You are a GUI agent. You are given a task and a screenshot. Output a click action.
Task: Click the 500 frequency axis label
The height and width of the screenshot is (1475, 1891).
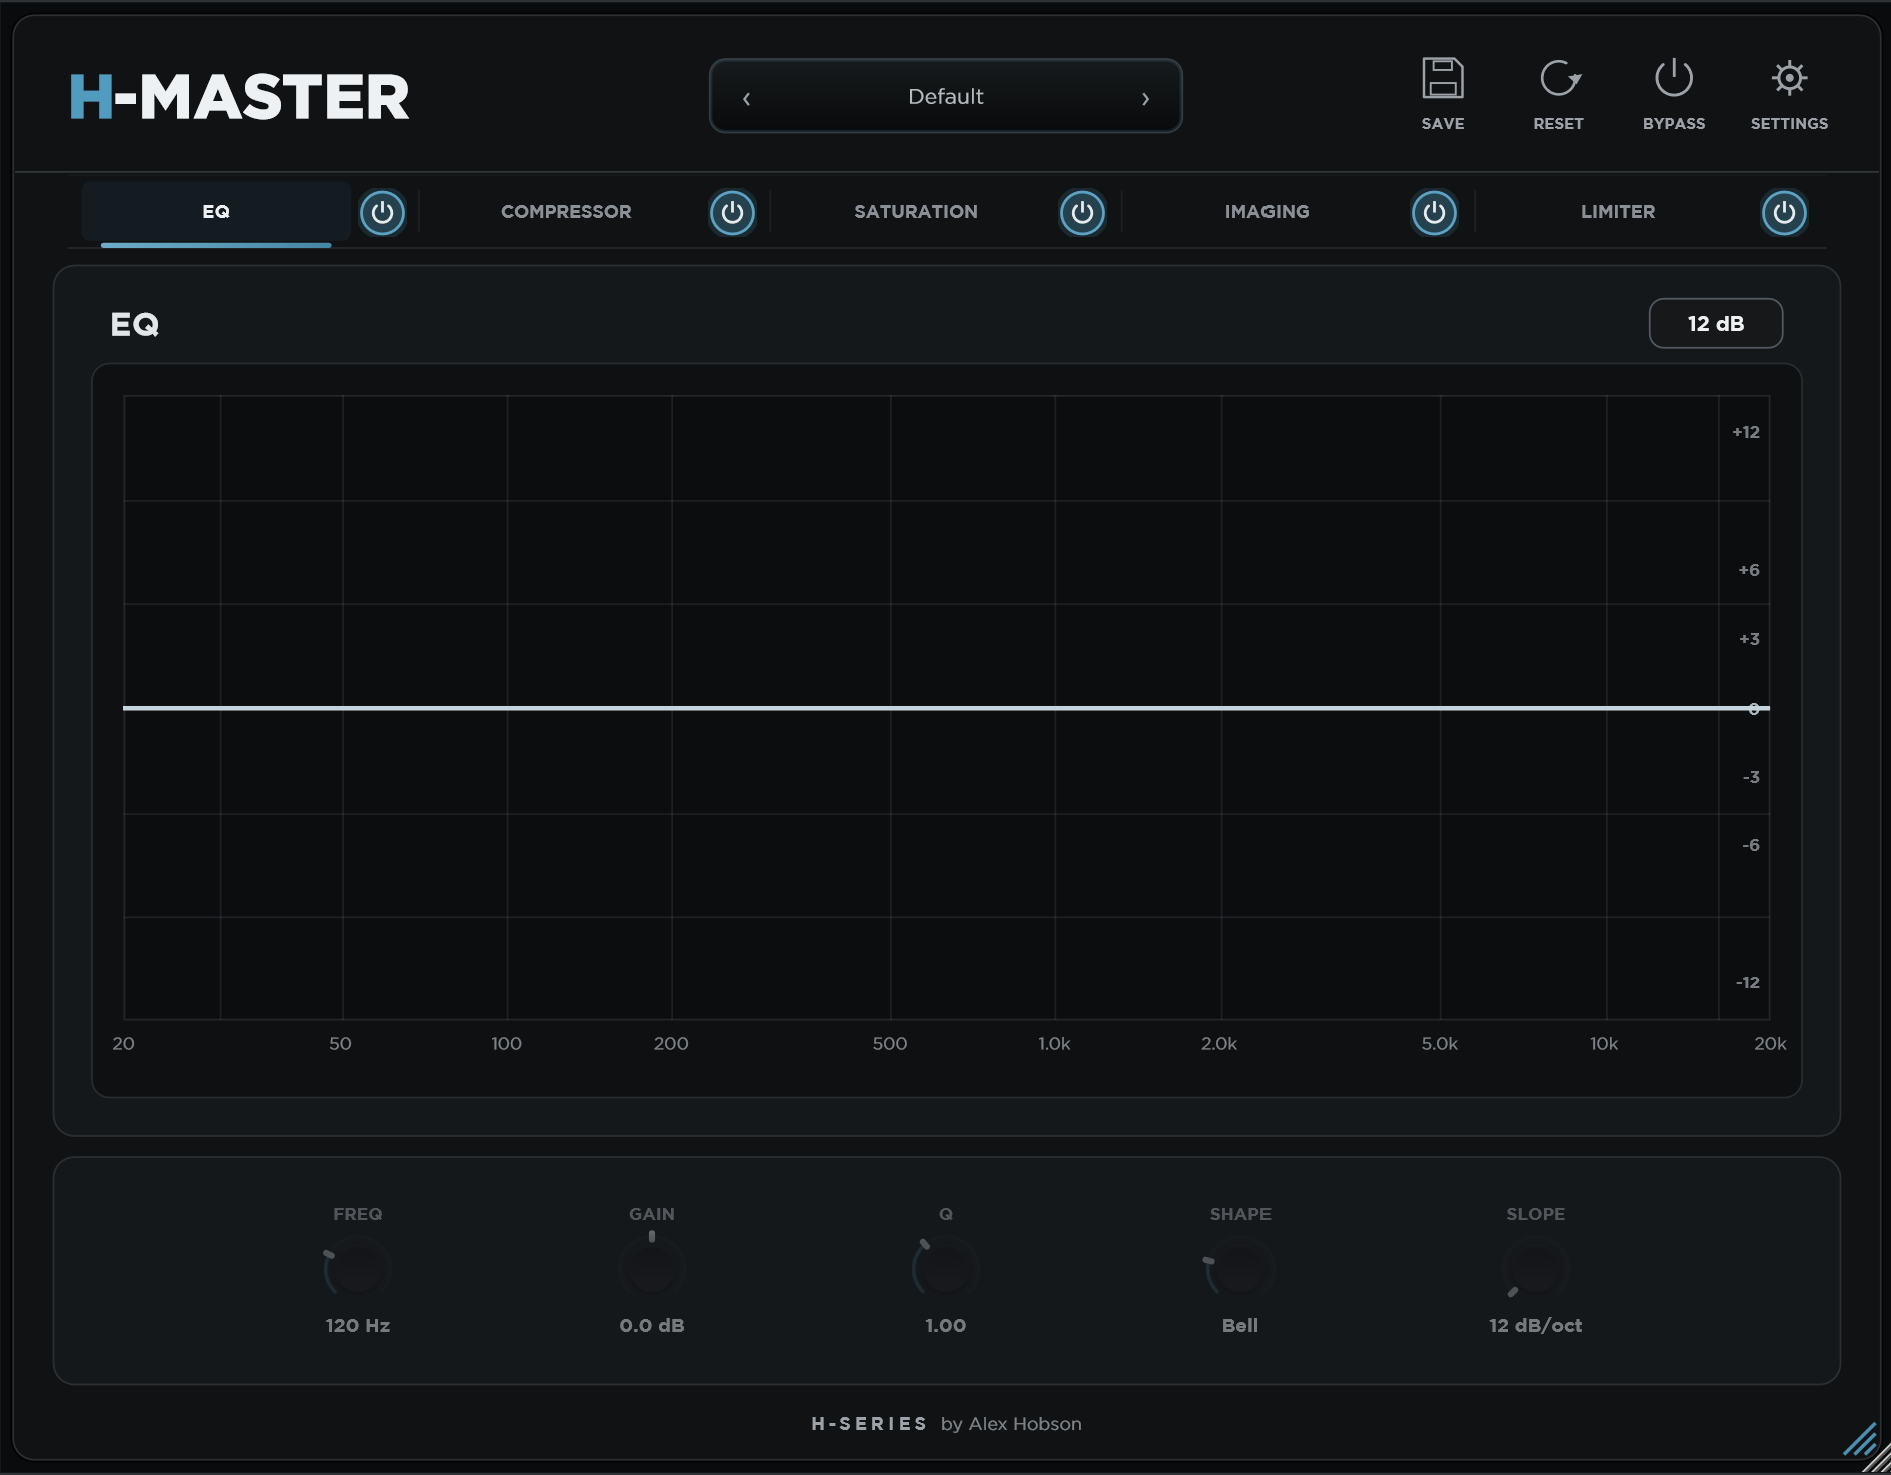tap(890, 1043)
